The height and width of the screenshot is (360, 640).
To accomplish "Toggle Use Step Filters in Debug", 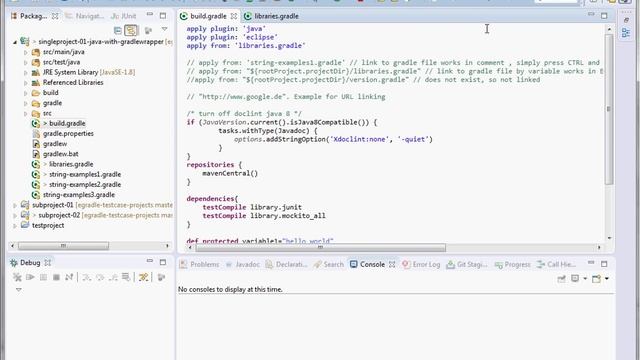I will pyautogui.click(x=143, y=278).
